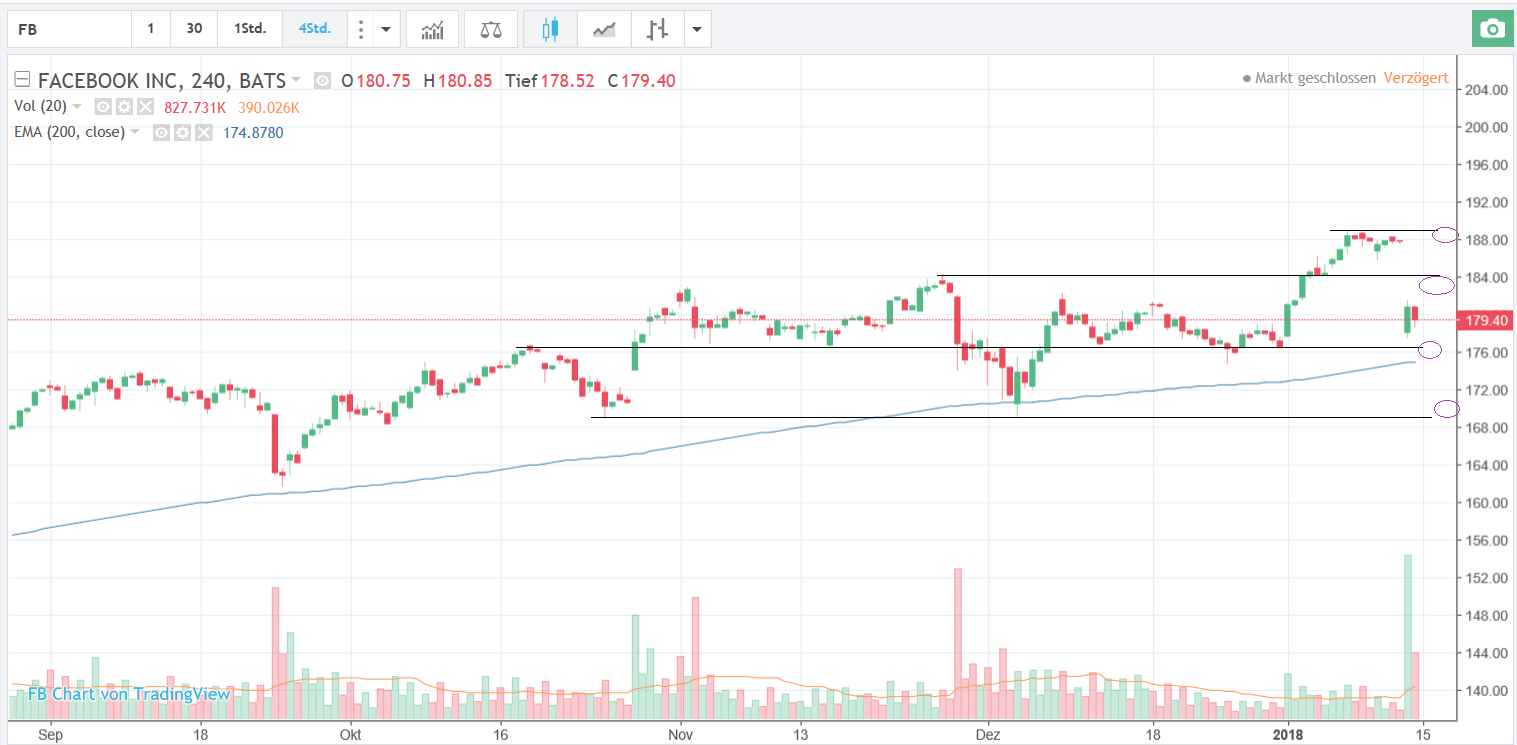Select the 1 minute interval
Image resolution: width=1517 pixels, height=745 pixels.
[151, 29]
